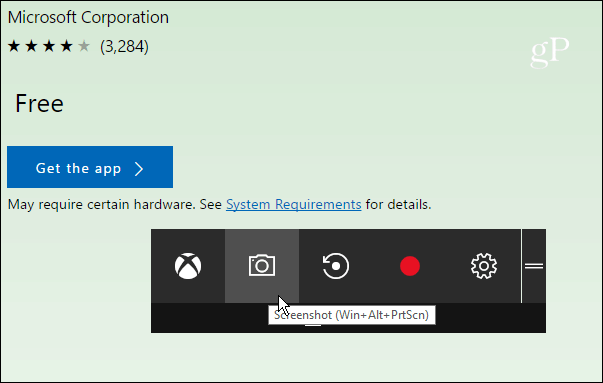This screenshot has width=603, height=383.
Task: Open Game bar settings gear
Action: pyautogui.click(x=484, y=266)
